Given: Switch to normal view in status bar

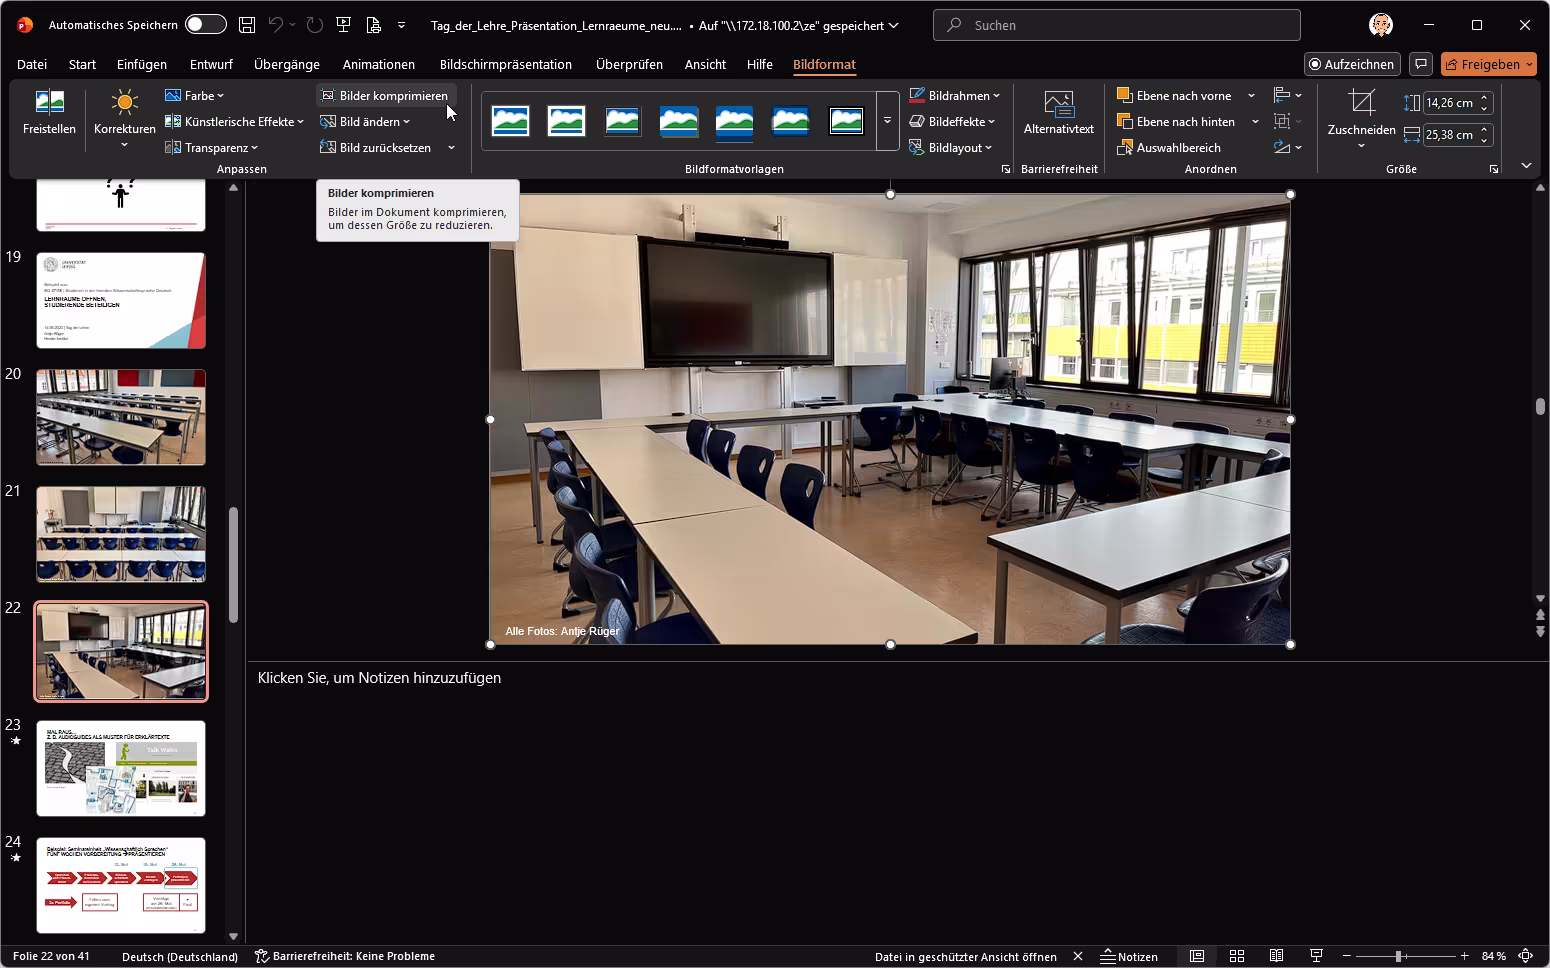Looking at the screenshot, I should point(1197,956).
